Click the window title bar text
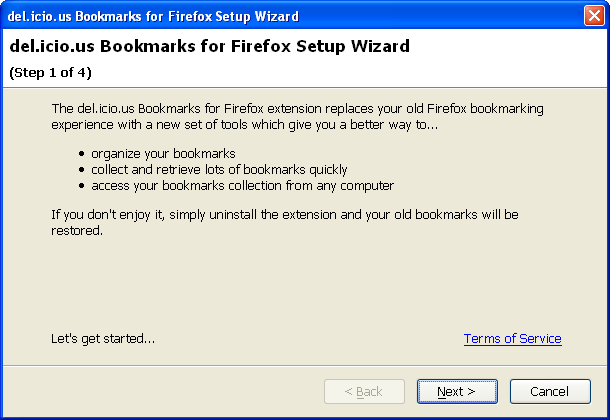Image resolution: width=610 pixels, height=420 pixels. point(153,16)
